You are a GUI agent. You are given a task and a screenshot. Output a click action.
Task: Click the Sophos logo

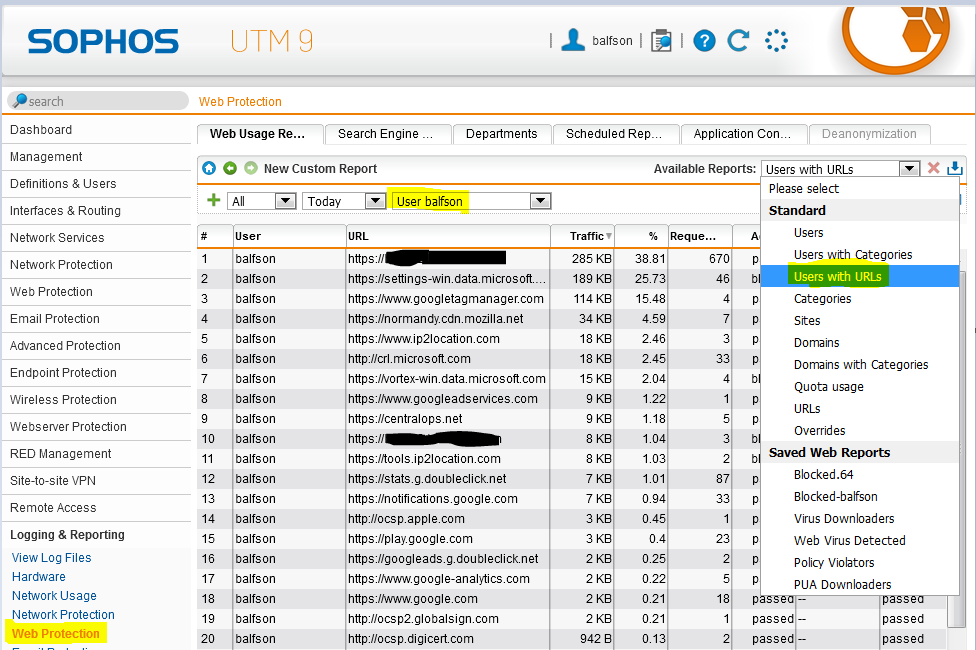click(103, 42)
